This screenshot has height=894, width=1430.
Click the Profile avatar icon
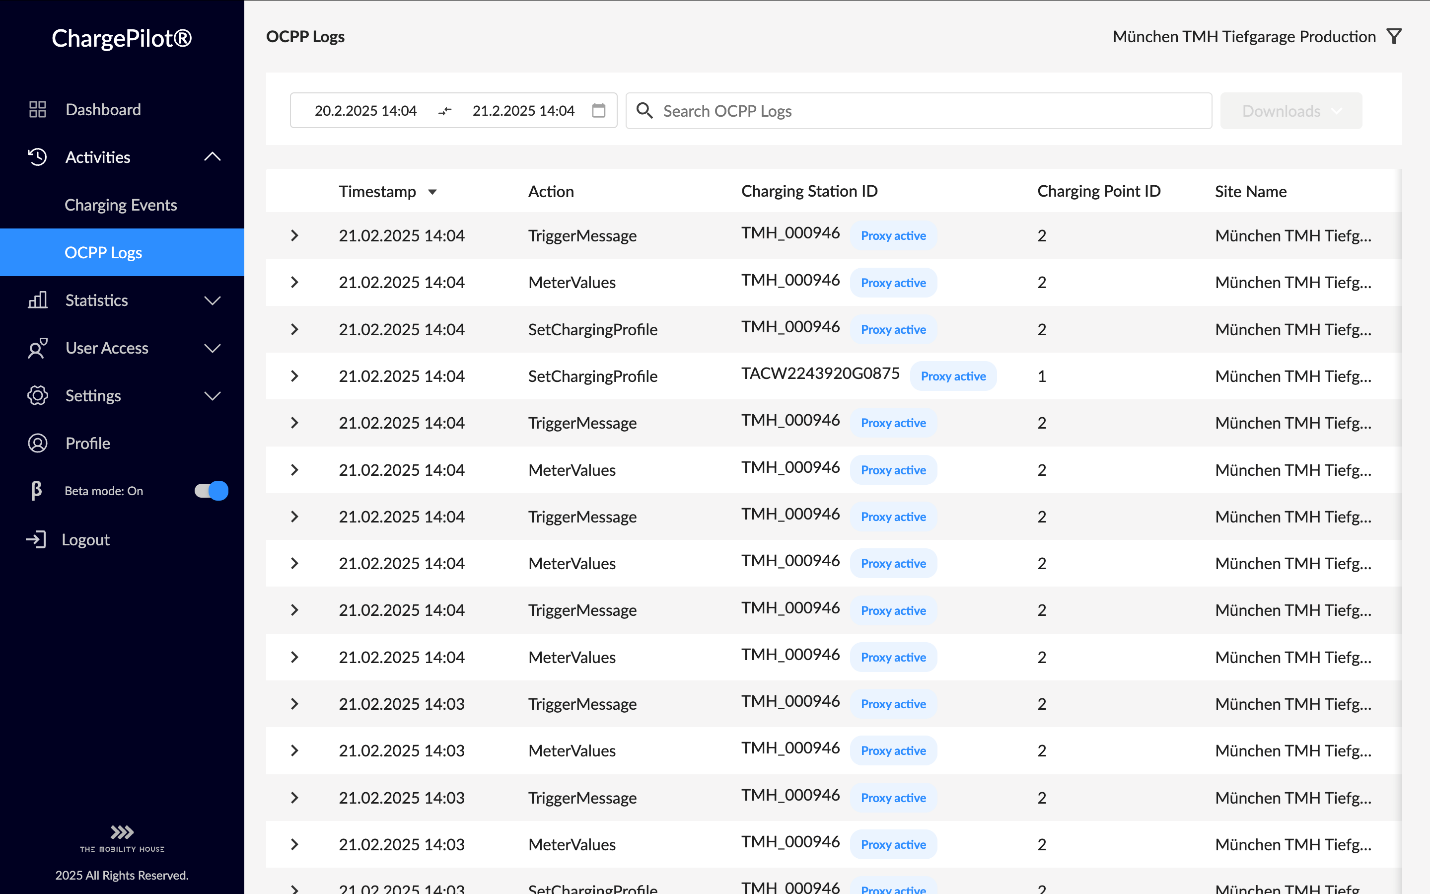tap(38, 443)
